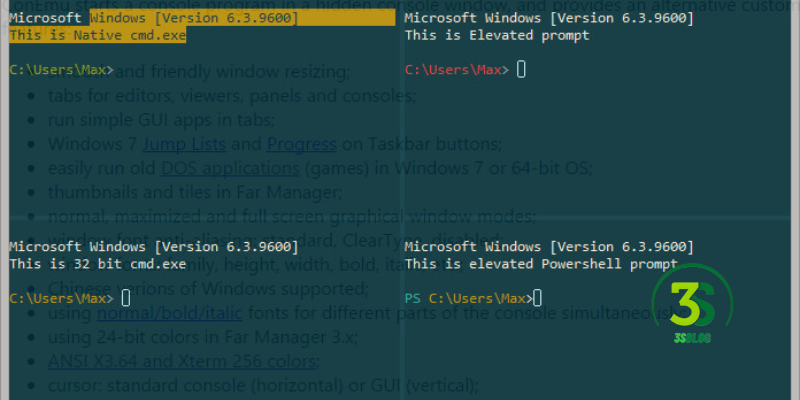This screenshot has height=400, width=800.
Task: Place cursor in the 32 bit cmd.exe prompt
Action: [x=125, y=298]
